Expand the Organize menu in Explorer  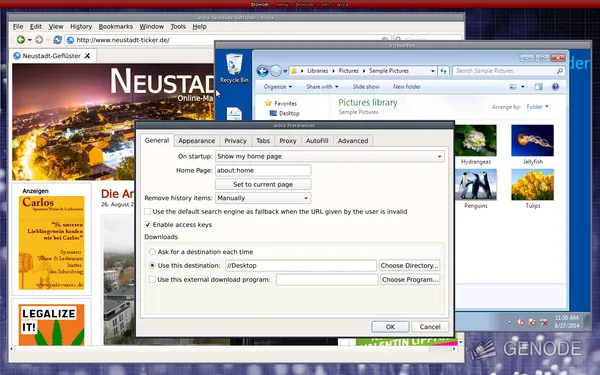point(278,87)
